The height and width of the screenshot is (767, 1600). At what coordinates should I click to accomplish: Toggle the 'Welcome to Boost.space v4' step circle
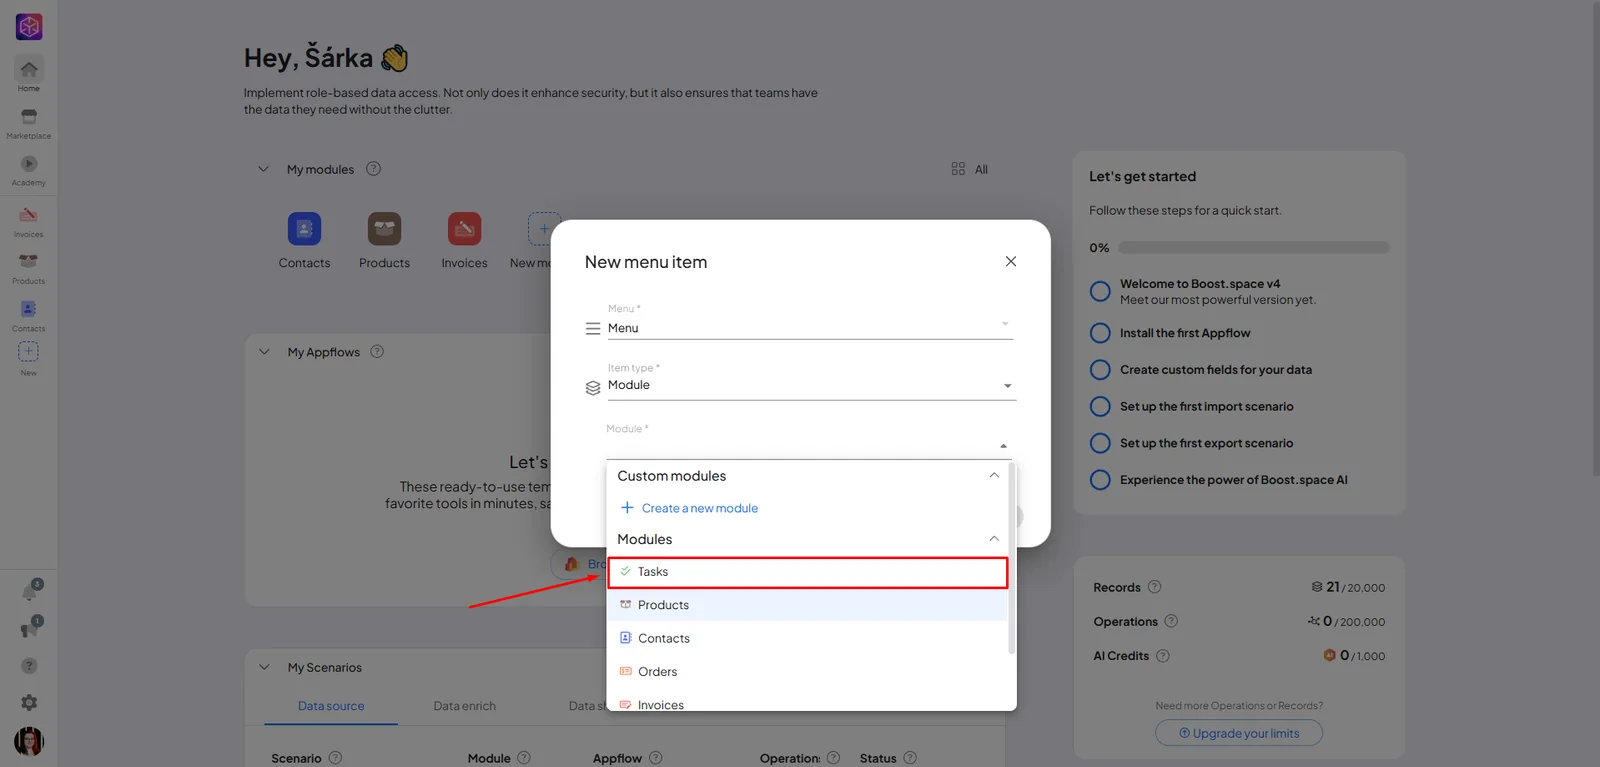point(1100,291)
